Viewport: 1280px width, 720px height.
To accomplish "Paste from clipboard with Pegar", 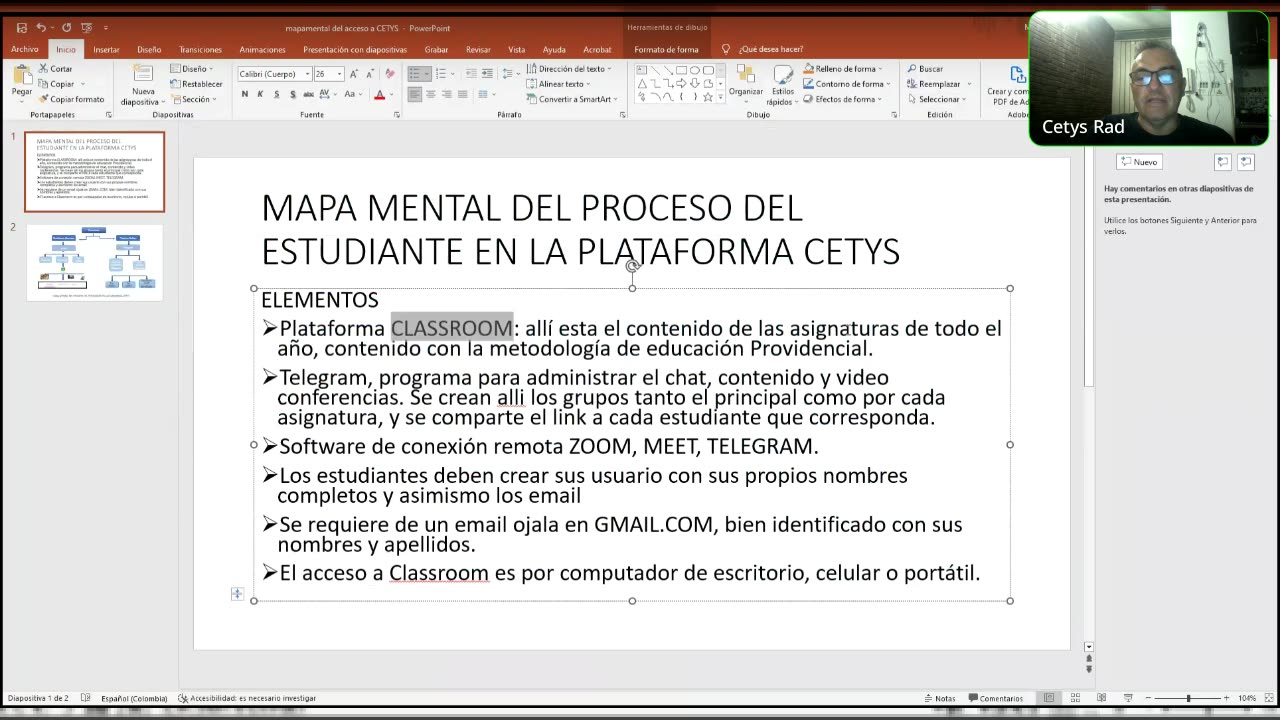I will point(22,82).
